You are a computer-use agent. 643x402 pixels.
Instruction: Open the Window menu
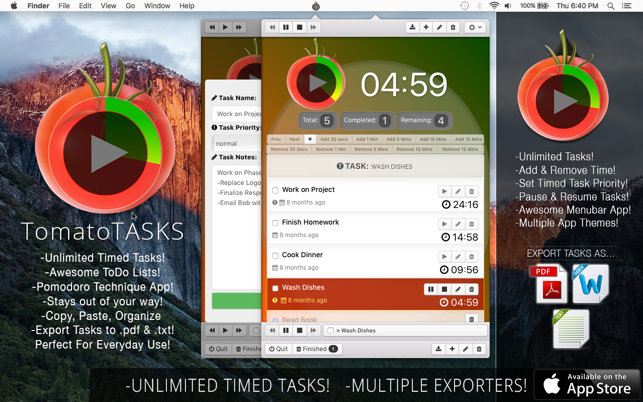tap(157, 6)
